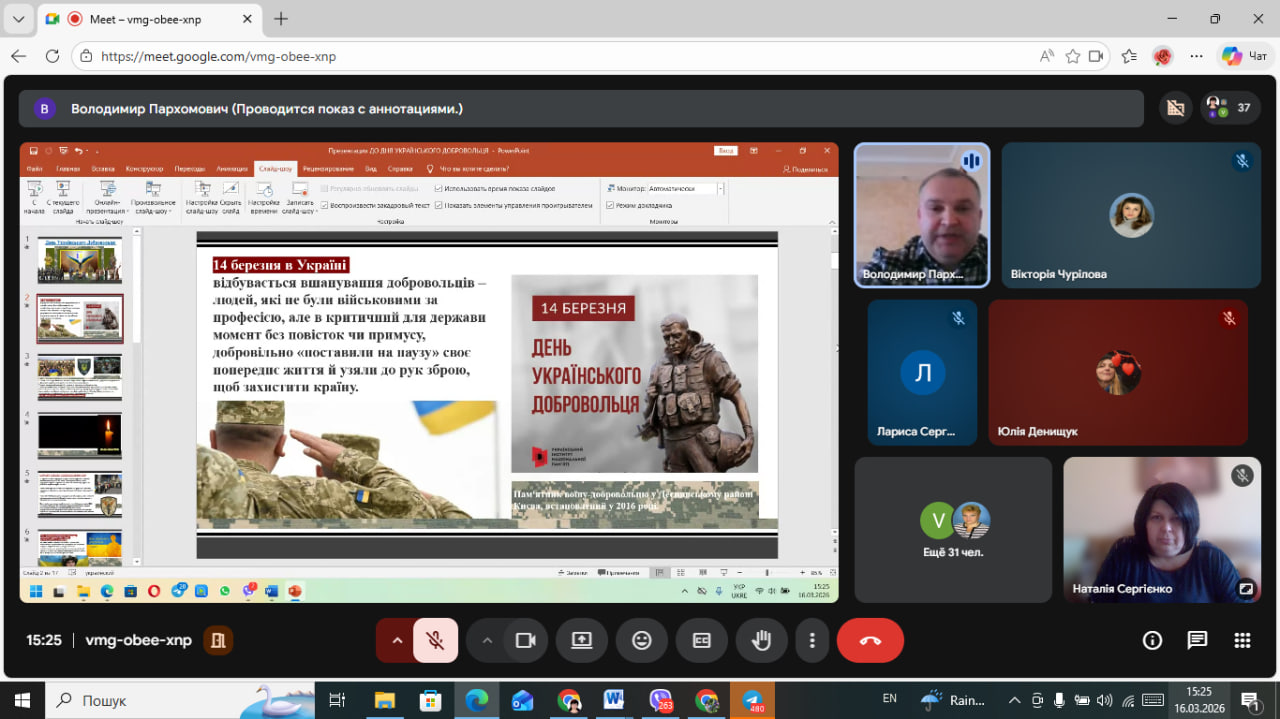The height and width of the screenshot is (719, 1280).
Task: Expand the microphone audio settings arrow
Action: point(397,641)
